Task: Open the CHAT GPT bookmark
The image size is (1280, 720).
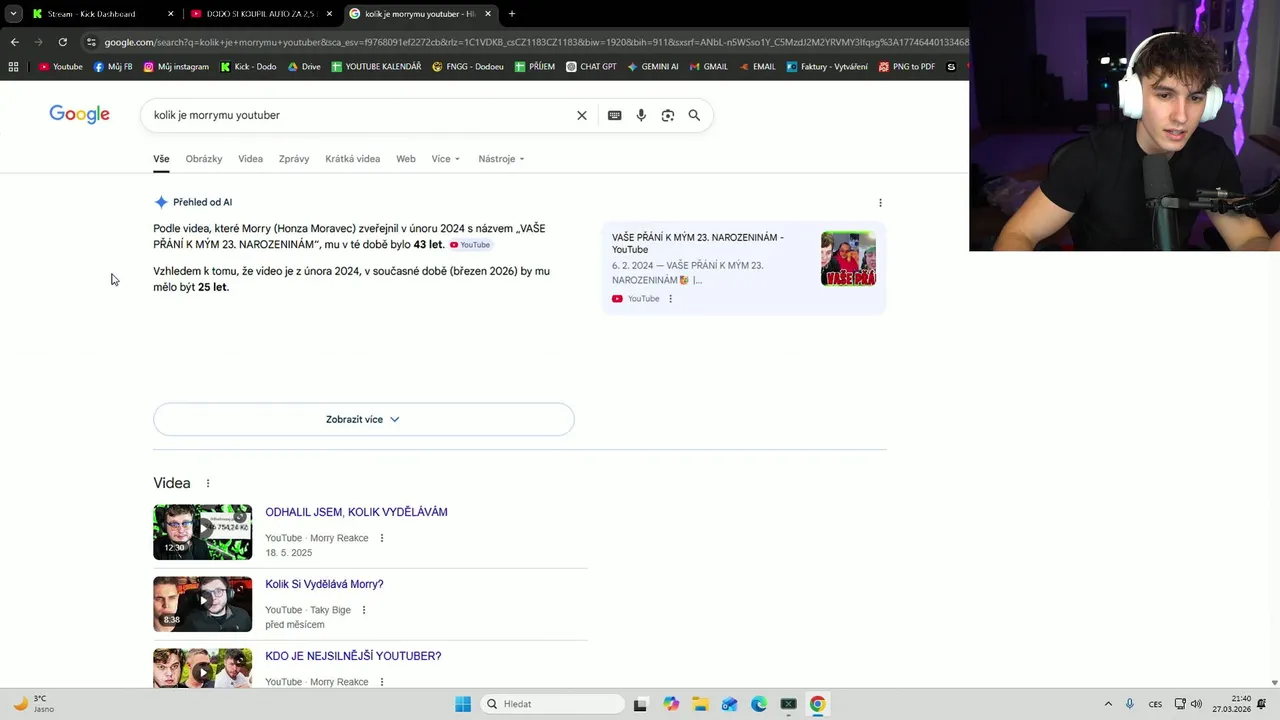Action: tap(591, 67)
